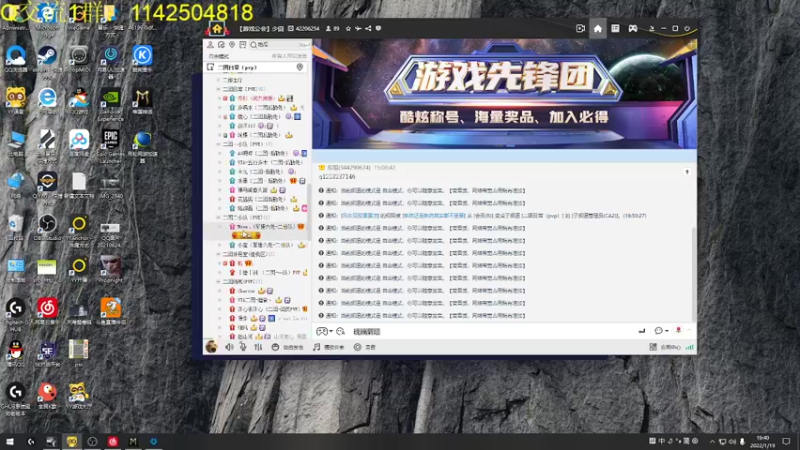This screenshot has height=450, width=800.
Task: Focus the channel search box
Action: tap(279, 45)
